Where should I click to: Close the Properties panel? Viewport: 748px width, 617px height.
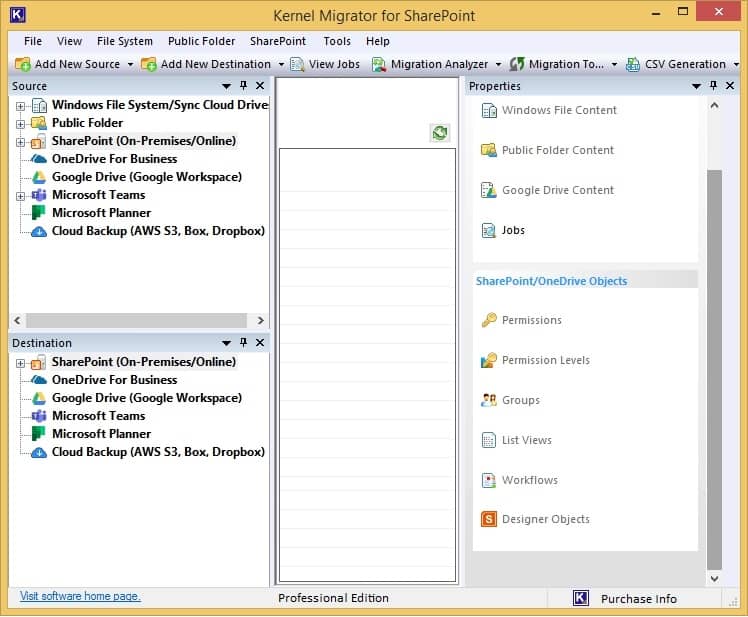coord(730,86)
